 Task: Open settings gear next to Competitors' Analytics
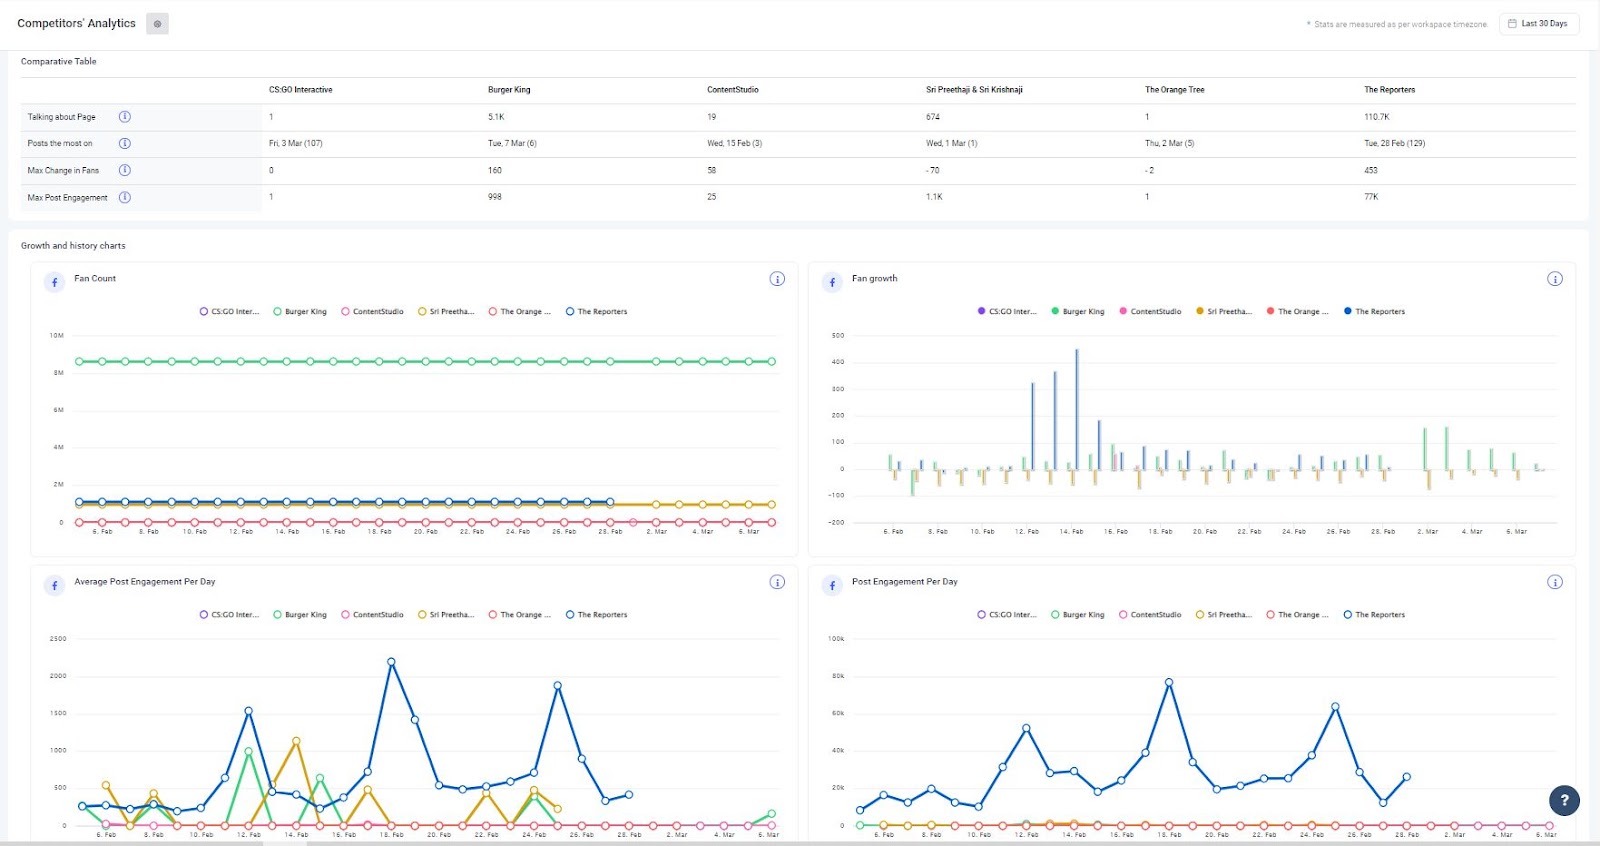click(157, 24)
